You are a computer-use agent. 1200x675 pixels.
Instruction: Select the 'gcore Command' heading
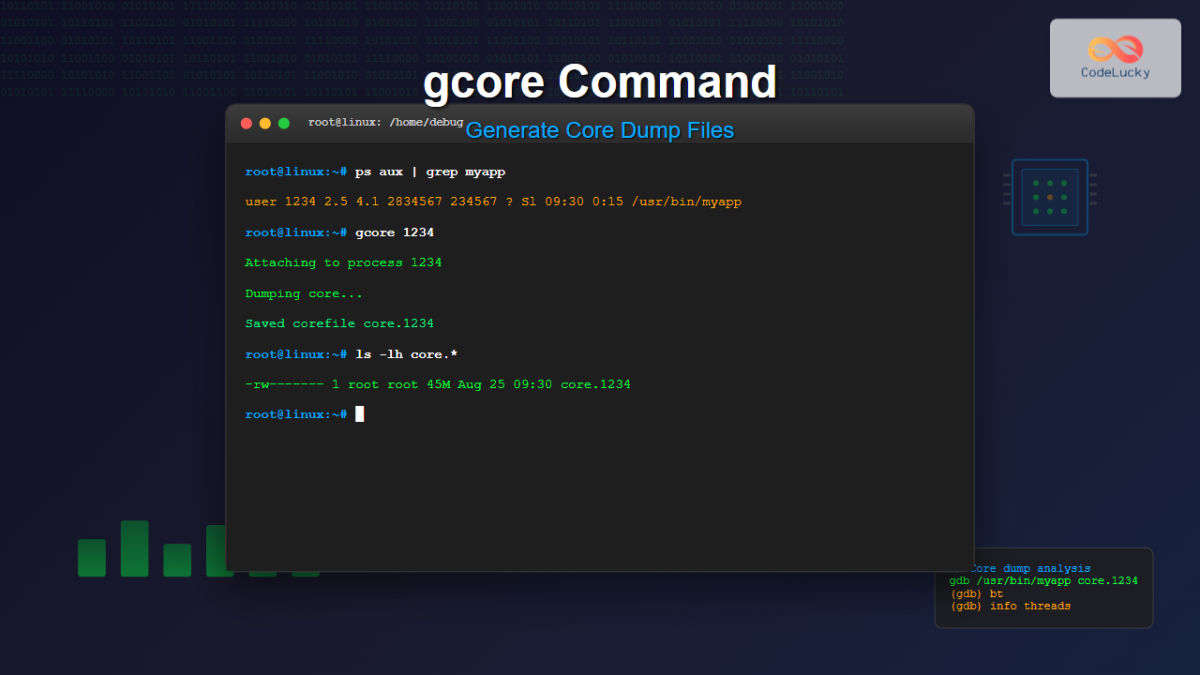pyautogui.click(x=599, y=82)
